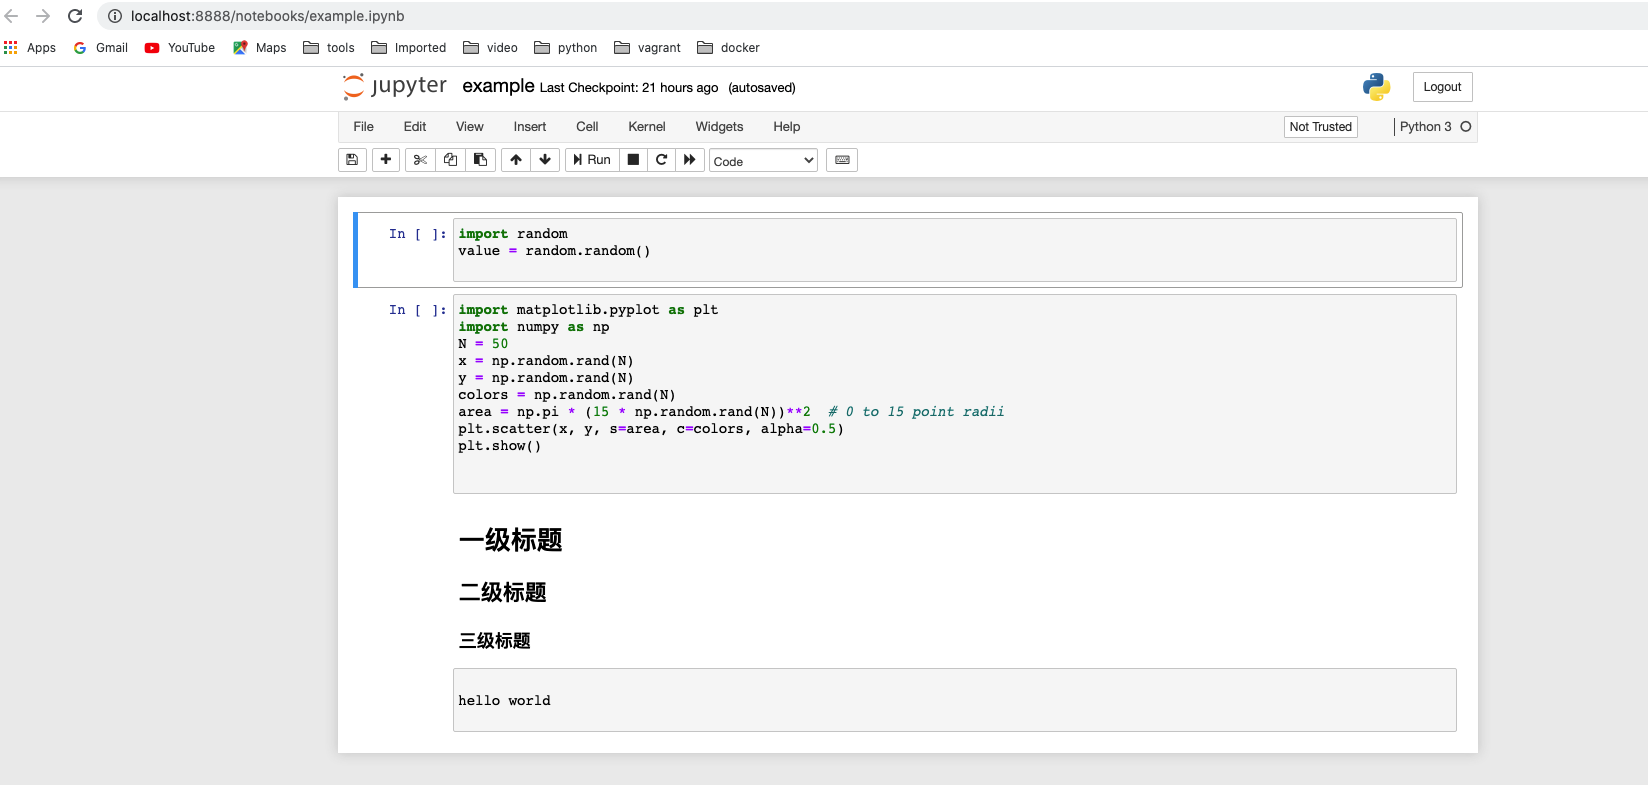
Task: Click the Logout button
Action: click(x=1442, y=87)
